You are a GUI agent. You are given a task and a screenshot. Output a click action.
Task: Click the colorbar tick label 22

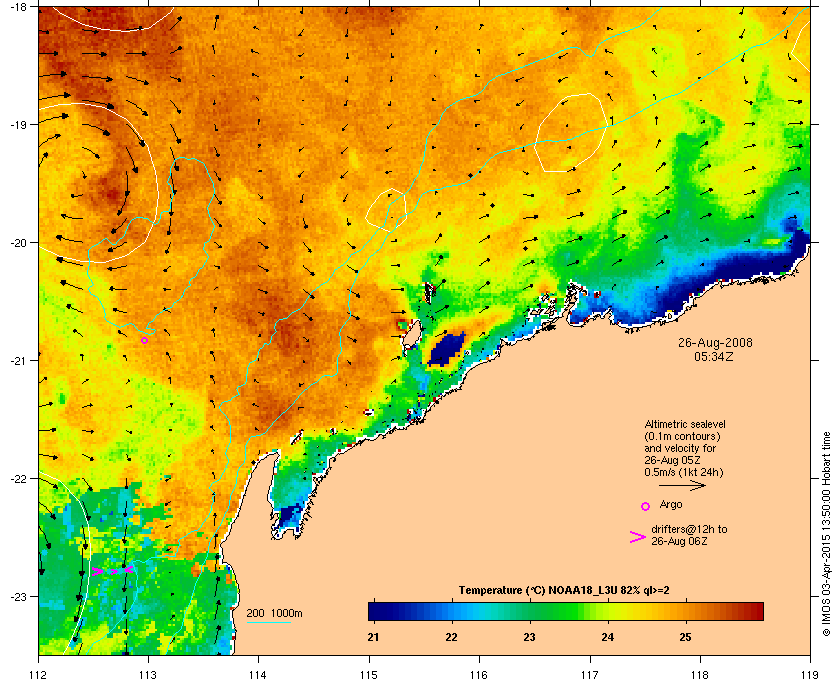tap(451, 637)
